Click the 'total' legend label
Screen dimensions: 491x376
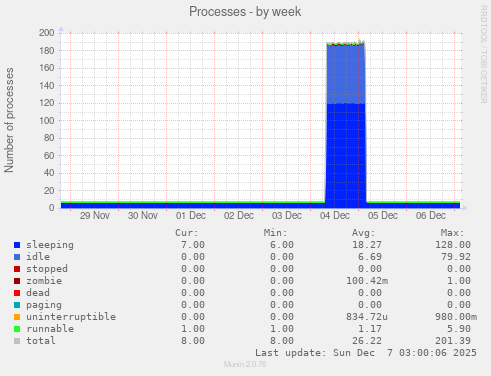(x=41, y=341)
